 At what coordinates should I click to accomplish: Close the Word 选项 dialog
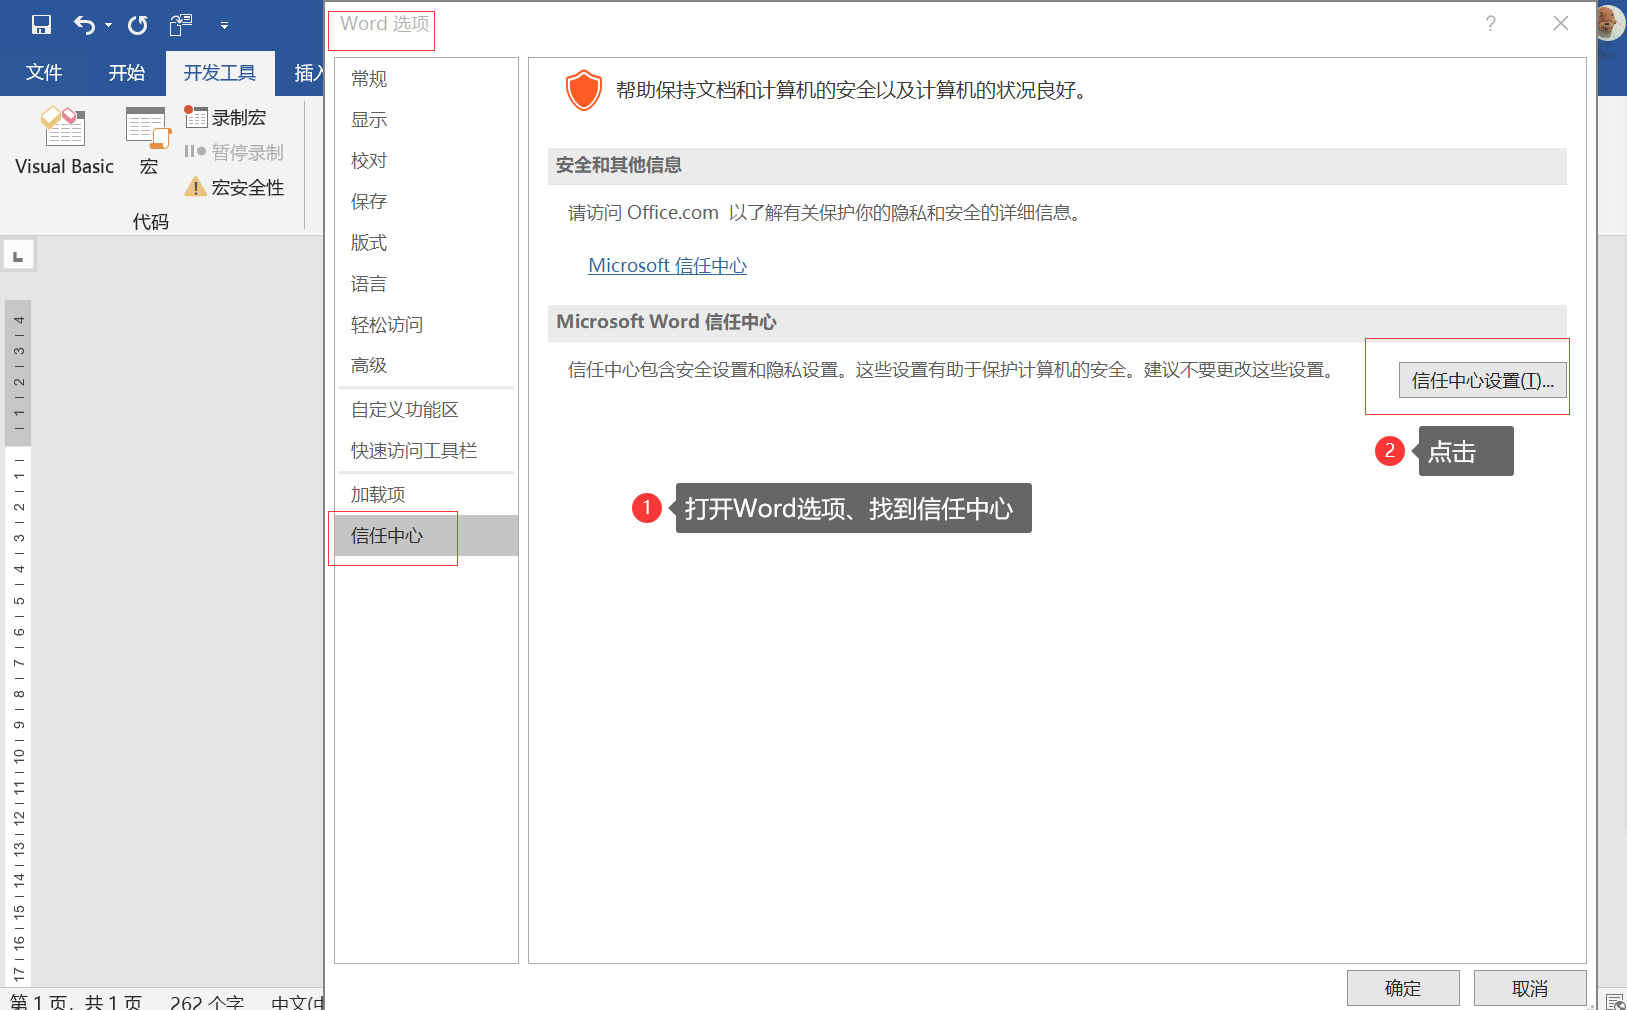[x=1561, y=23]
